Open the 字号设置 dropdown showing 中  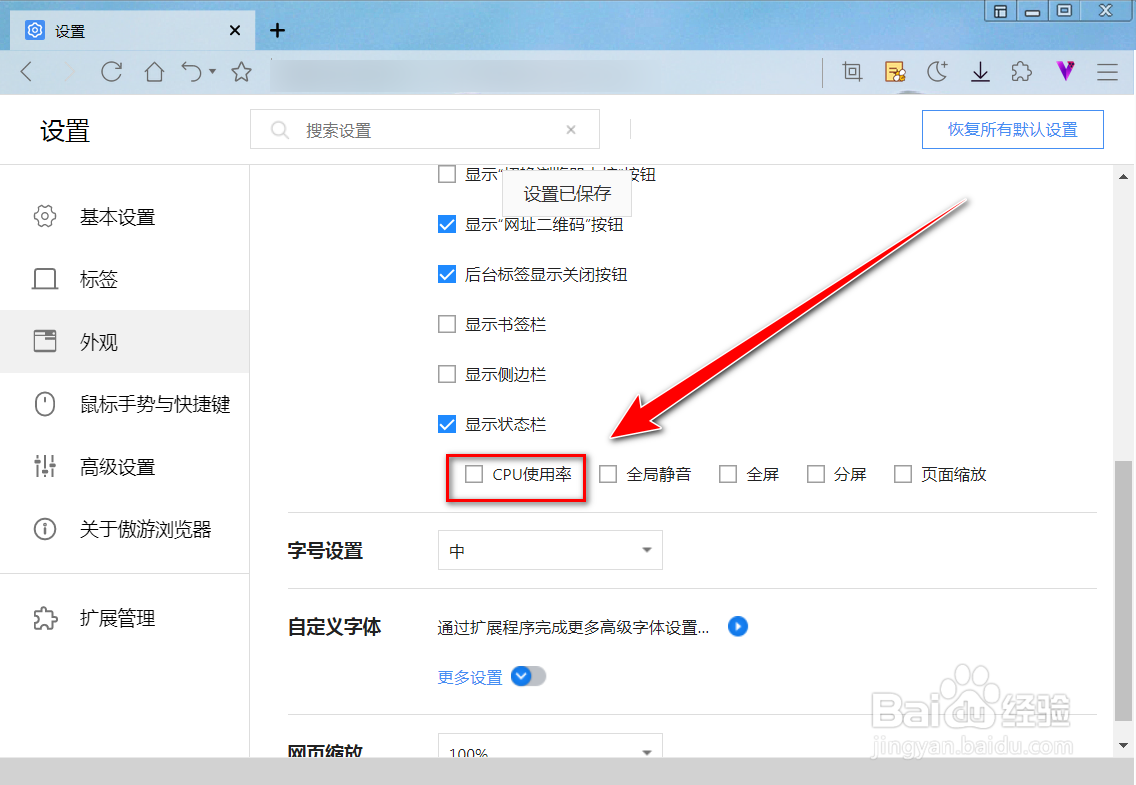tap(550, 550)
